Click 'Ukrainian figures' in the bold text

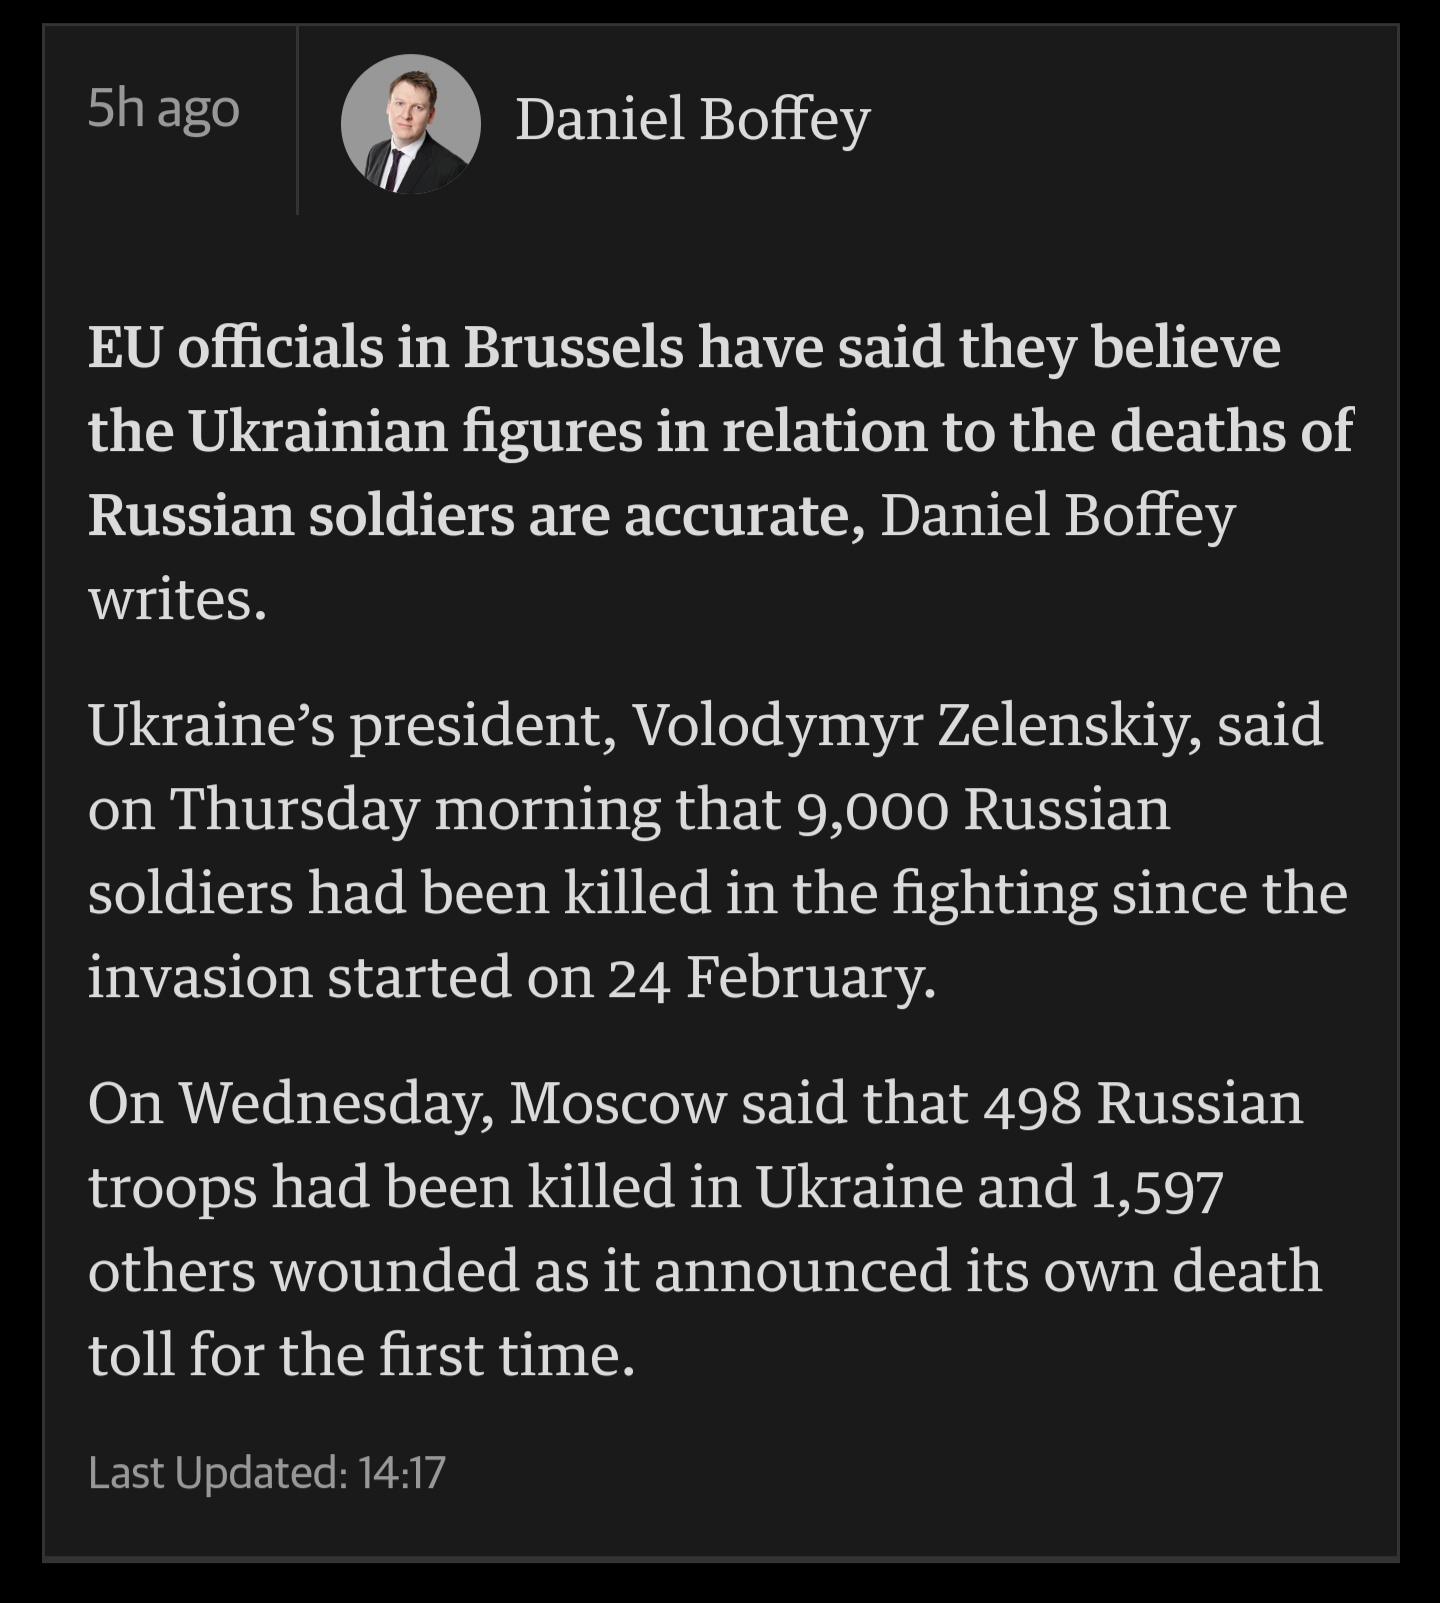[x=415, y=432]
